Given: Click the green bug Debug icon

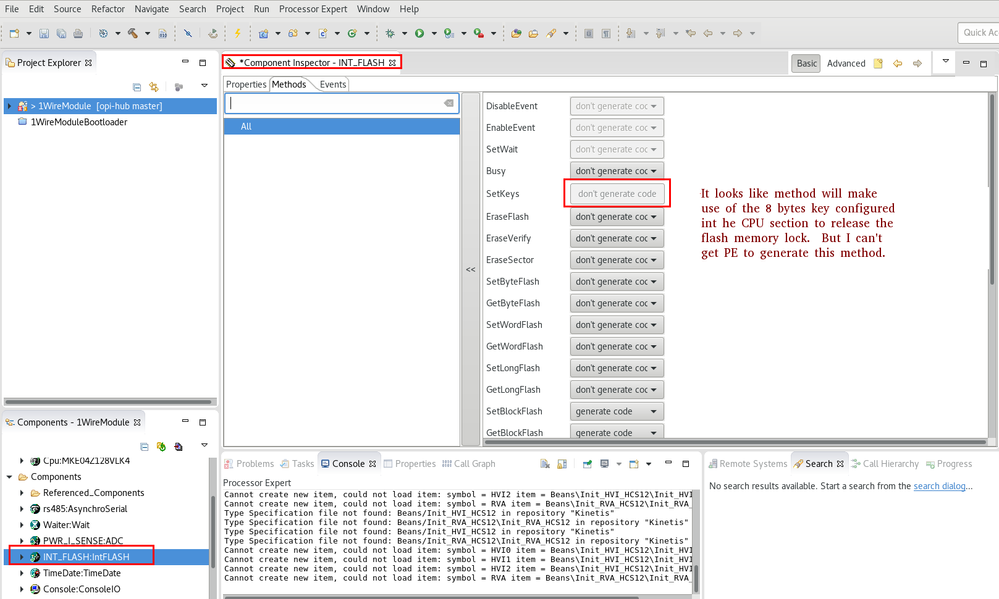Looking at the screenshot, I should coord(390,33).
